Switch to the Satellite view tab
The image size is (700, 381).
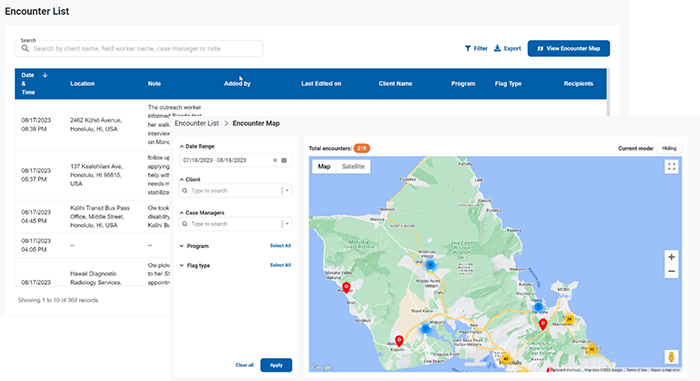(x=353, y=166)
